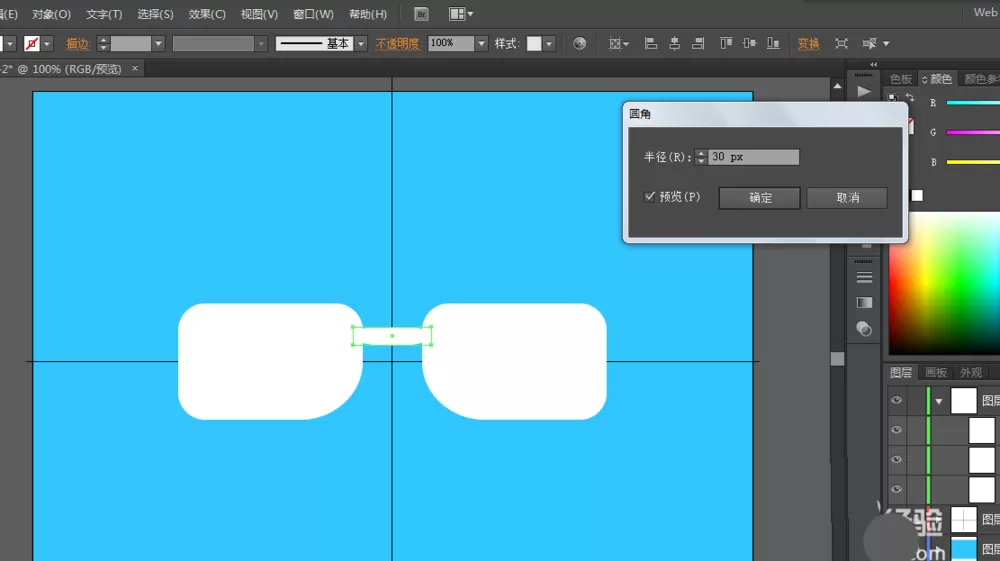1000x561 pixels.
Task: Toggle the 预览 preview checkbox
Action: coord(649,196)
